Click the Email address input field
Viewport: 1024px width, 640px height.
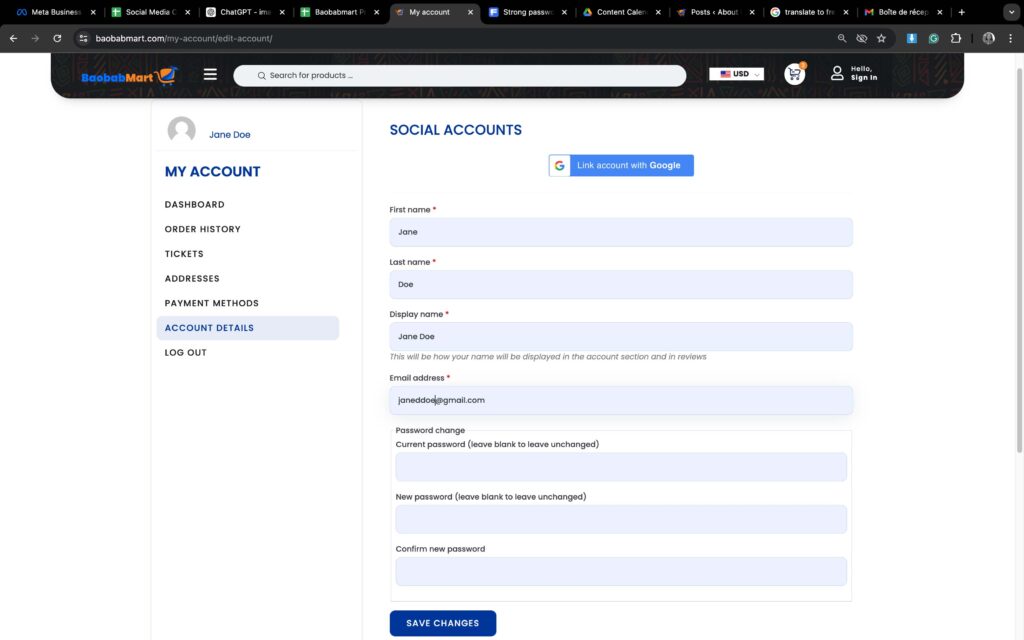point(620,399)
